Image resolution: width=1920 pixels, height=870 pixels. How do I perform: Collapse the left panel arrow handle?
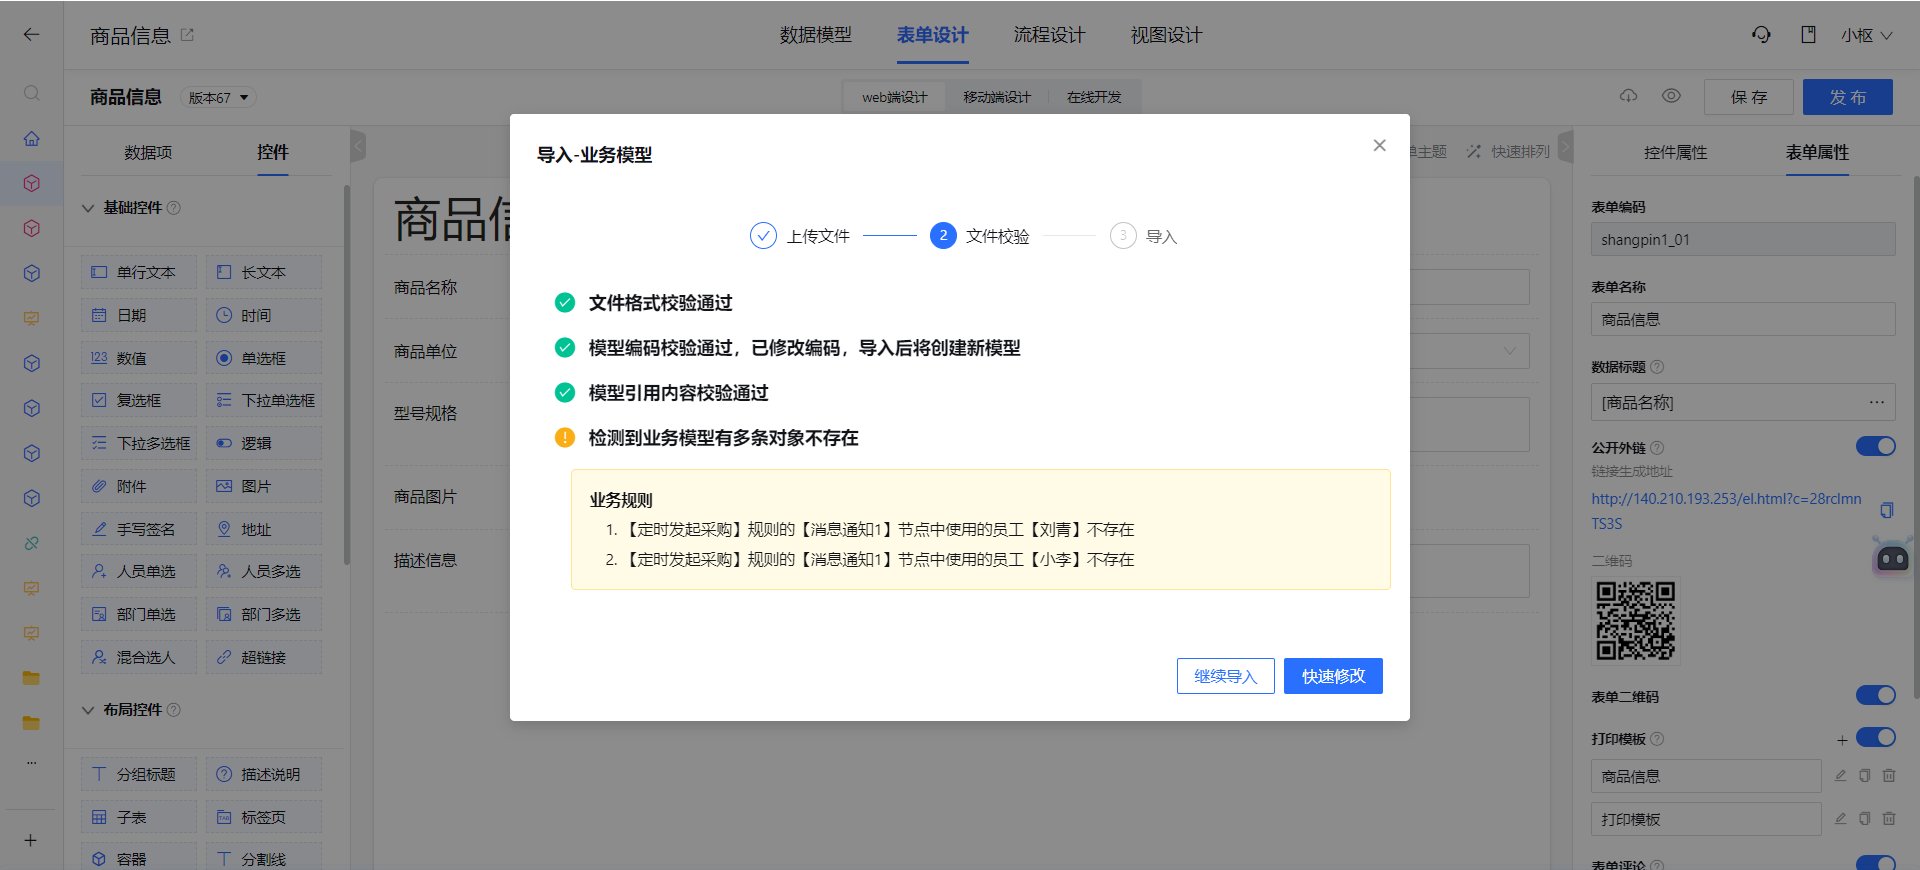click(358, 146)
